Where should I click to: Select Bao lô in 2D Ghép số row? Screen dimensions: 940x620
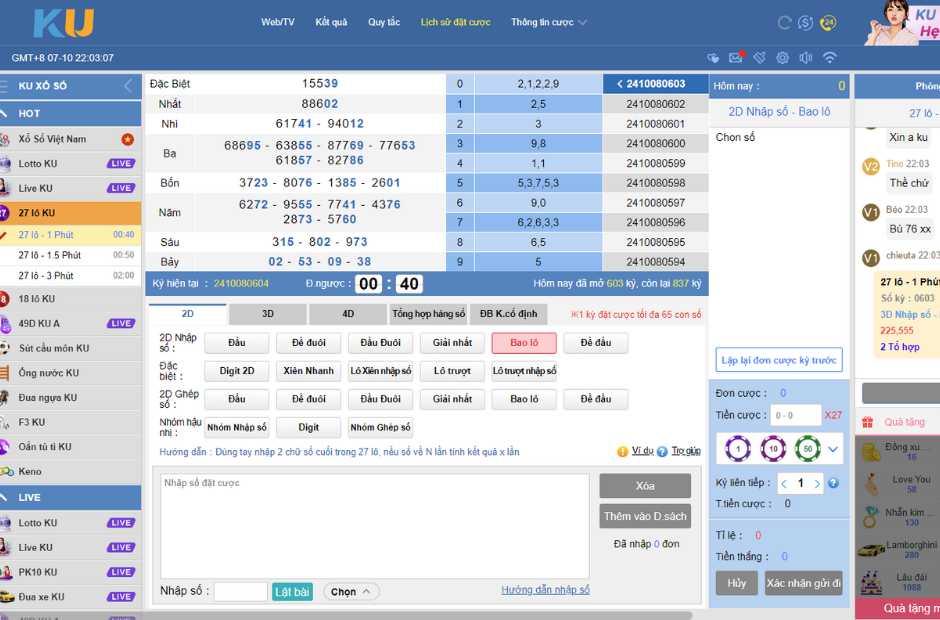pyautogui.click(x=524, y=399)
